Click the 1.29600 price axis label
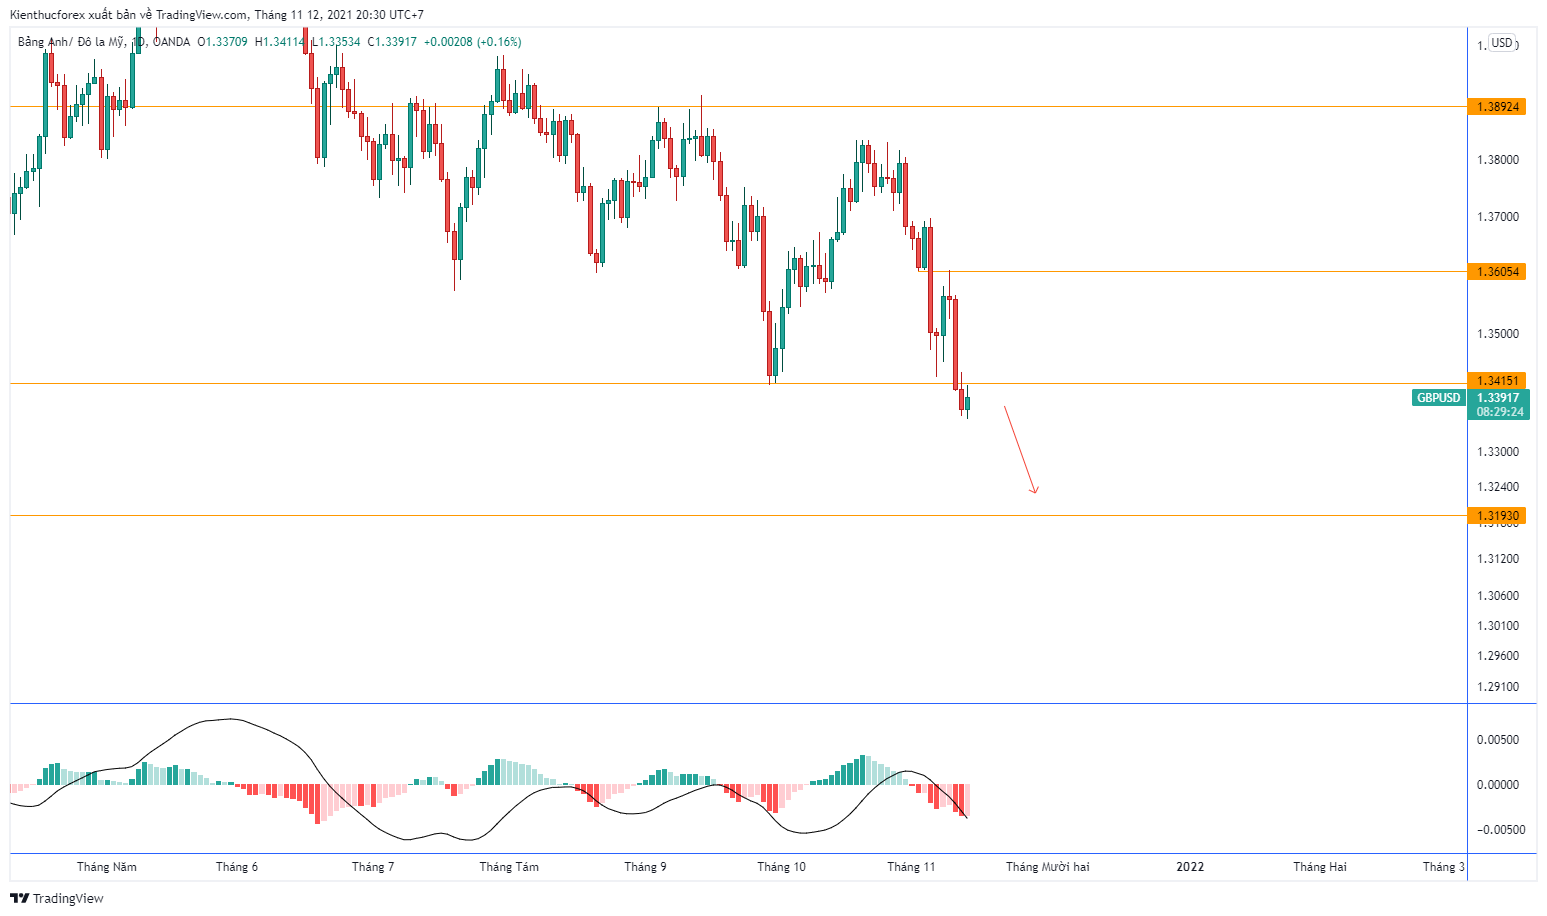 point(1497,656)
